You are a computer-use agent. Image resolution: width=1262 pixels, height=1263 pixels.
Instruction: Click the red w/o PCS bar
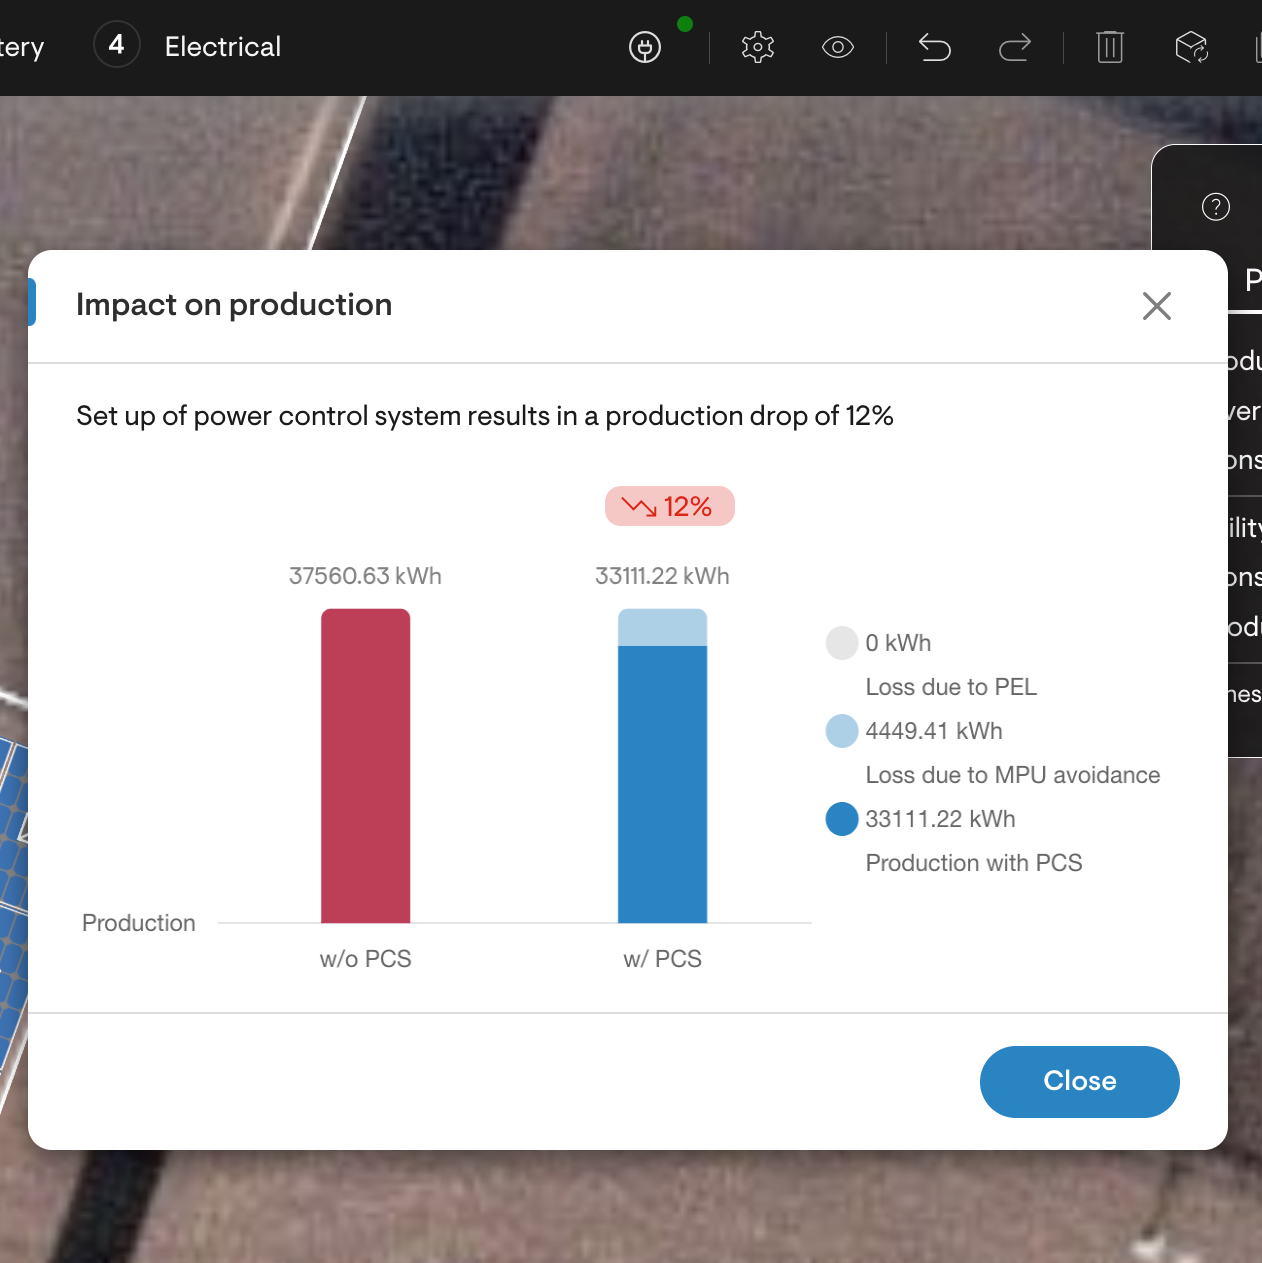[x=365, y=765]
